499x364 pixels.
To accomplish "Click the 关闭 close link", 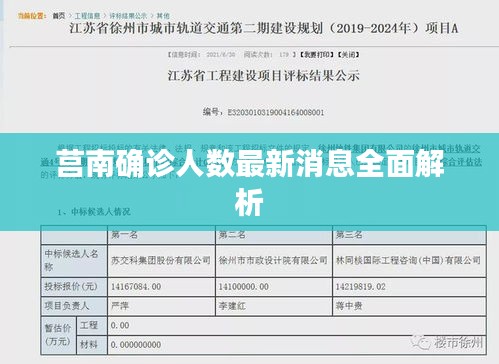I will (x=349, y=54).
